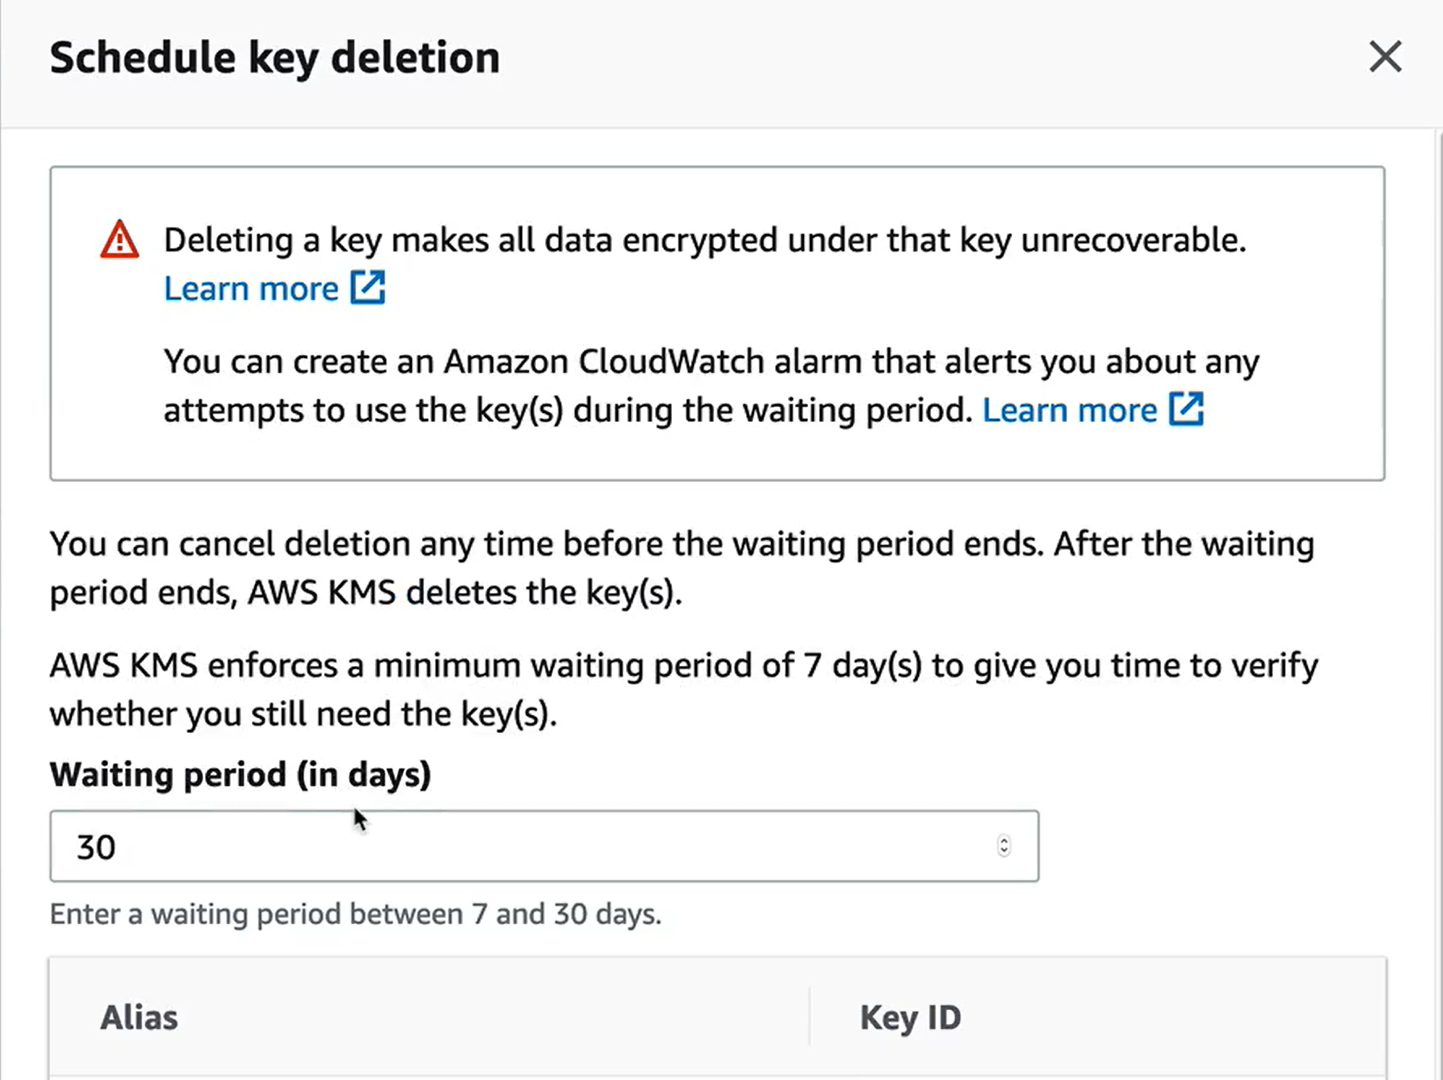
Task: Click the "Schedule key deletion" heading
Action: pos(274,58)
